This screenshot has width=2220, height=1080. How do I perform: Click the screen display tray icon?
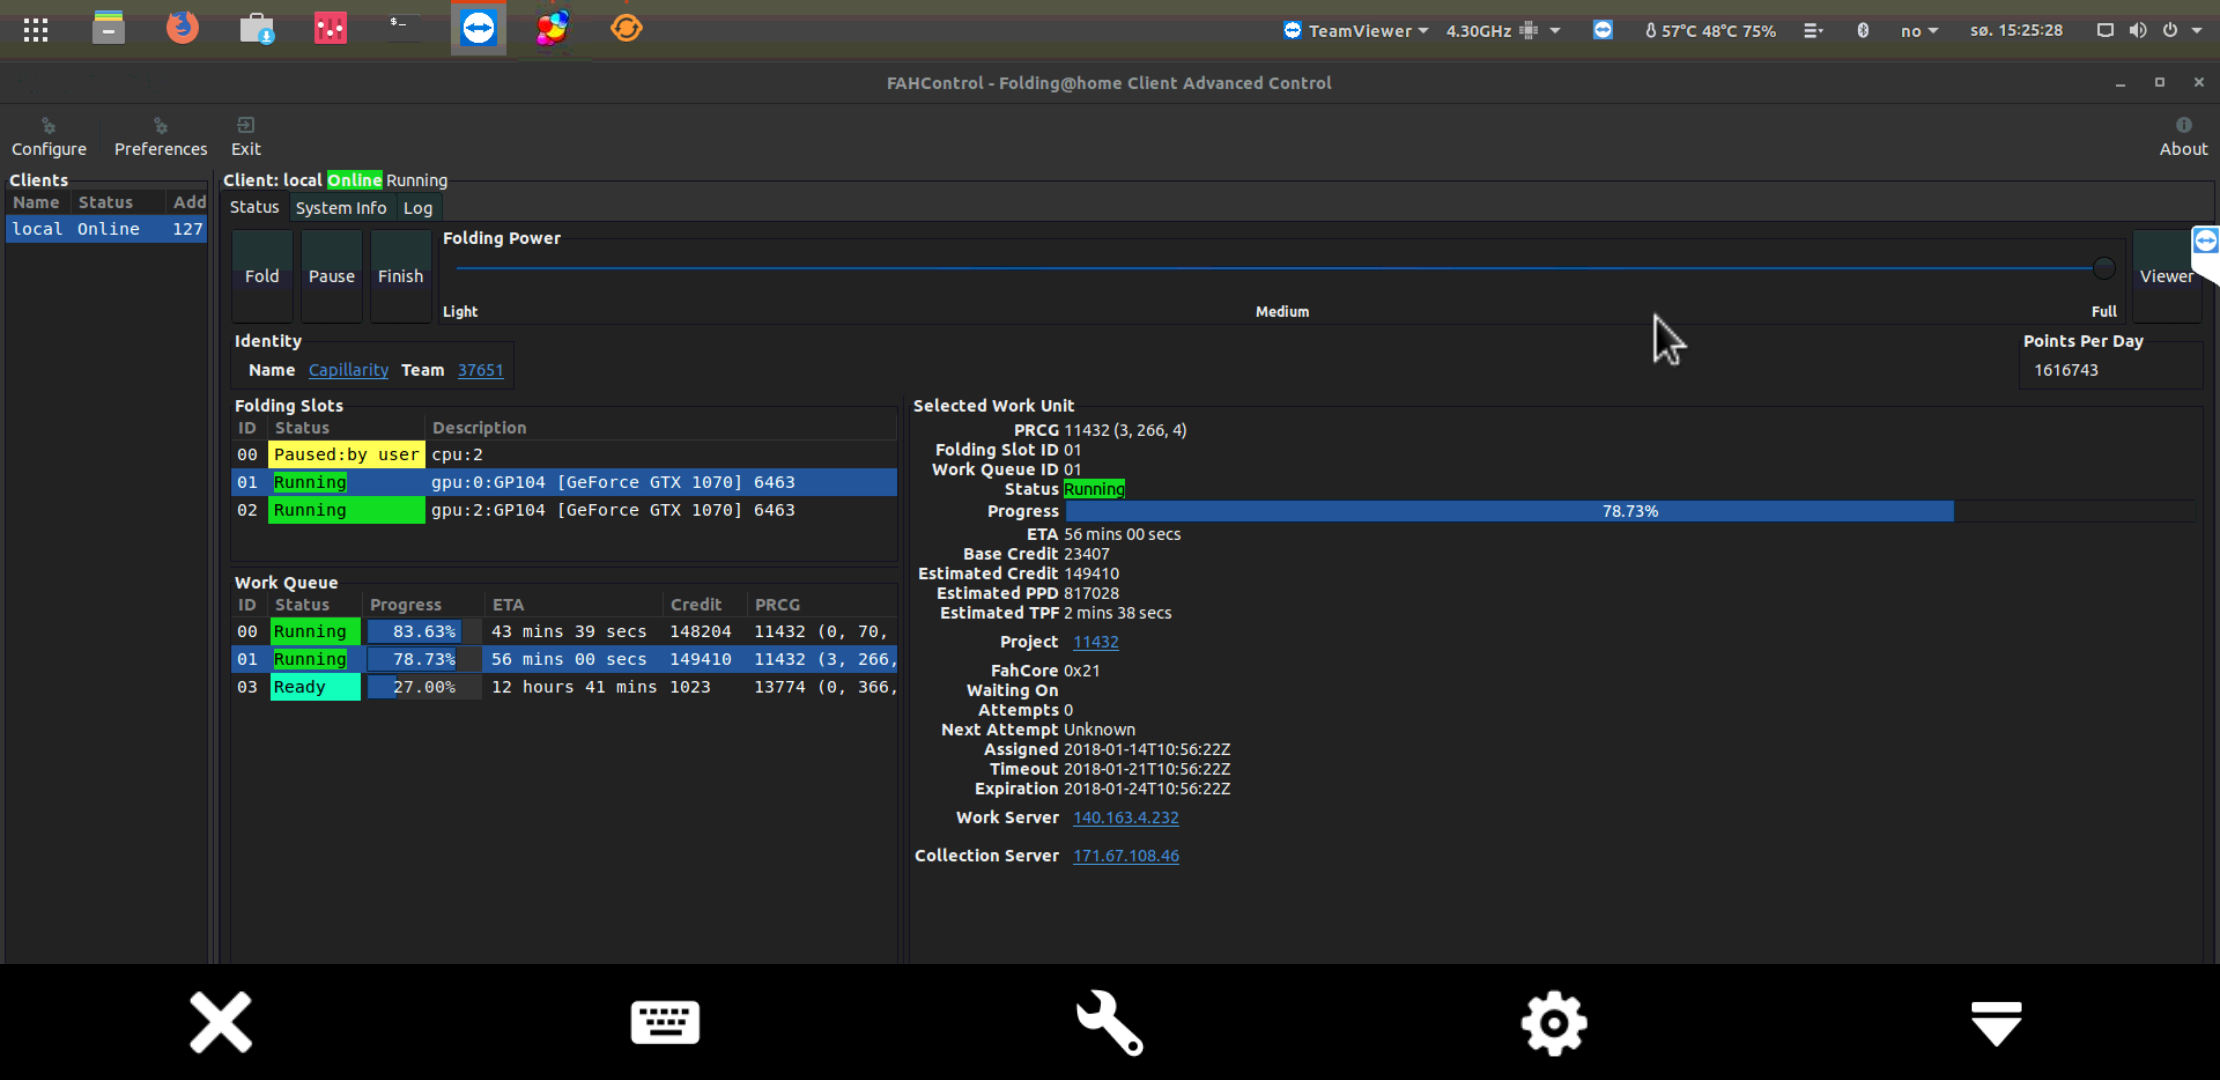point(2105,30)
